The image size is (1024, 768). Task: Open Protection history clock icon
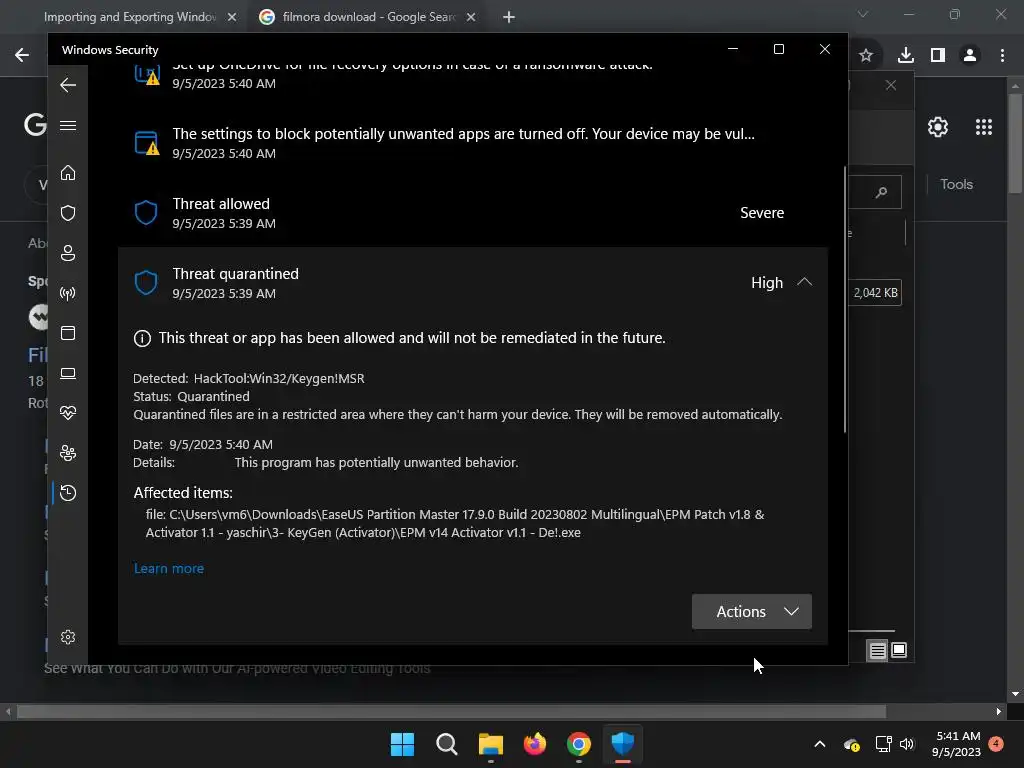click(68, 493)
